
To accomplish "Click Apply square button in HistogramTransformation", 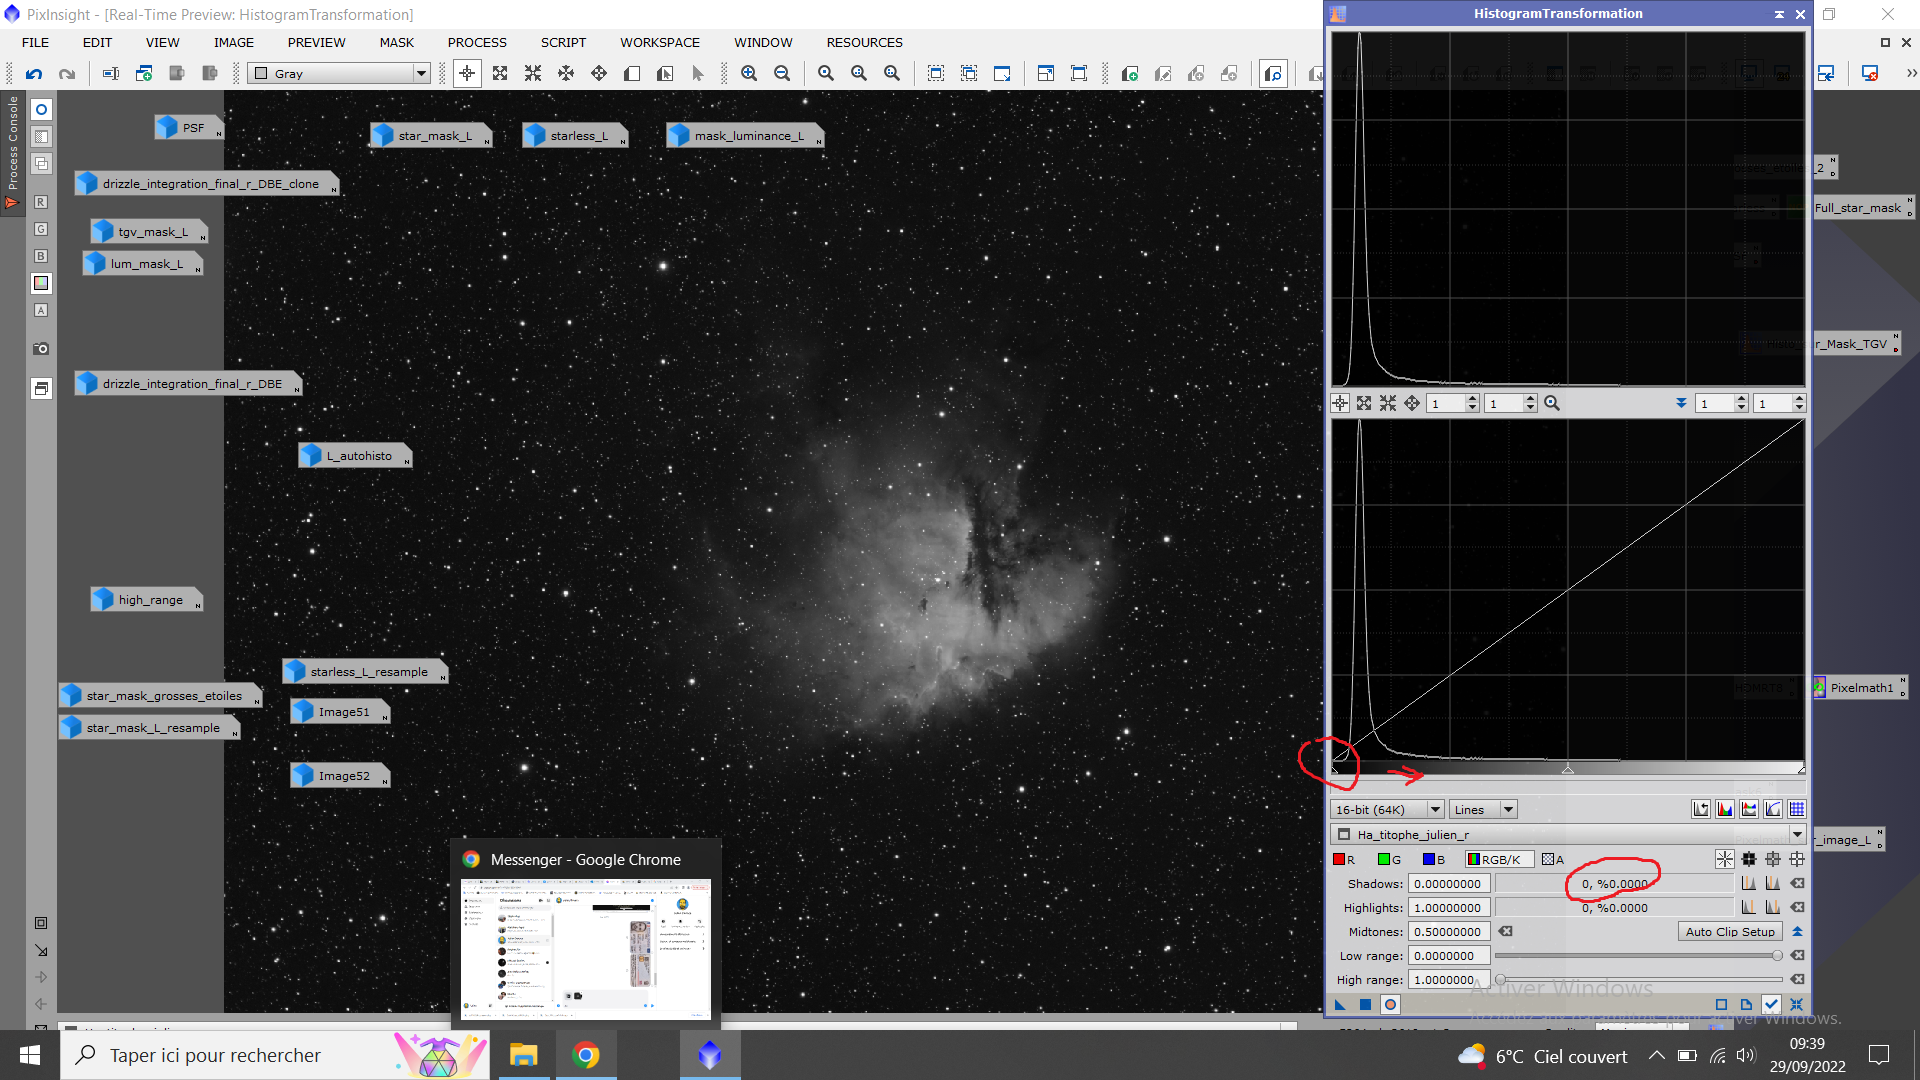I will [1365, 1005].
